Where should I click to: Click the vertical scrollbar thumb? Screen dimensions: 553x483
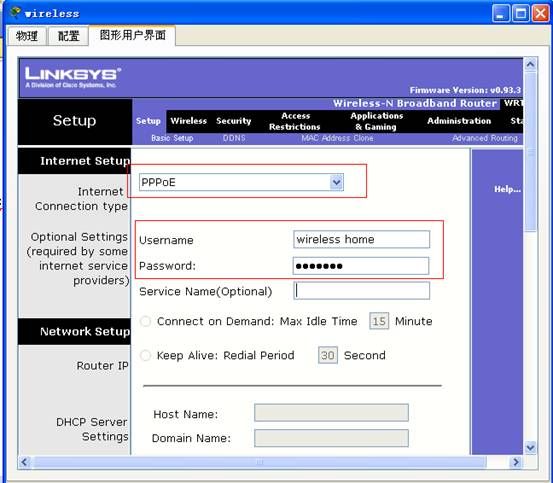pyautogui.click(x=530, y=152)
